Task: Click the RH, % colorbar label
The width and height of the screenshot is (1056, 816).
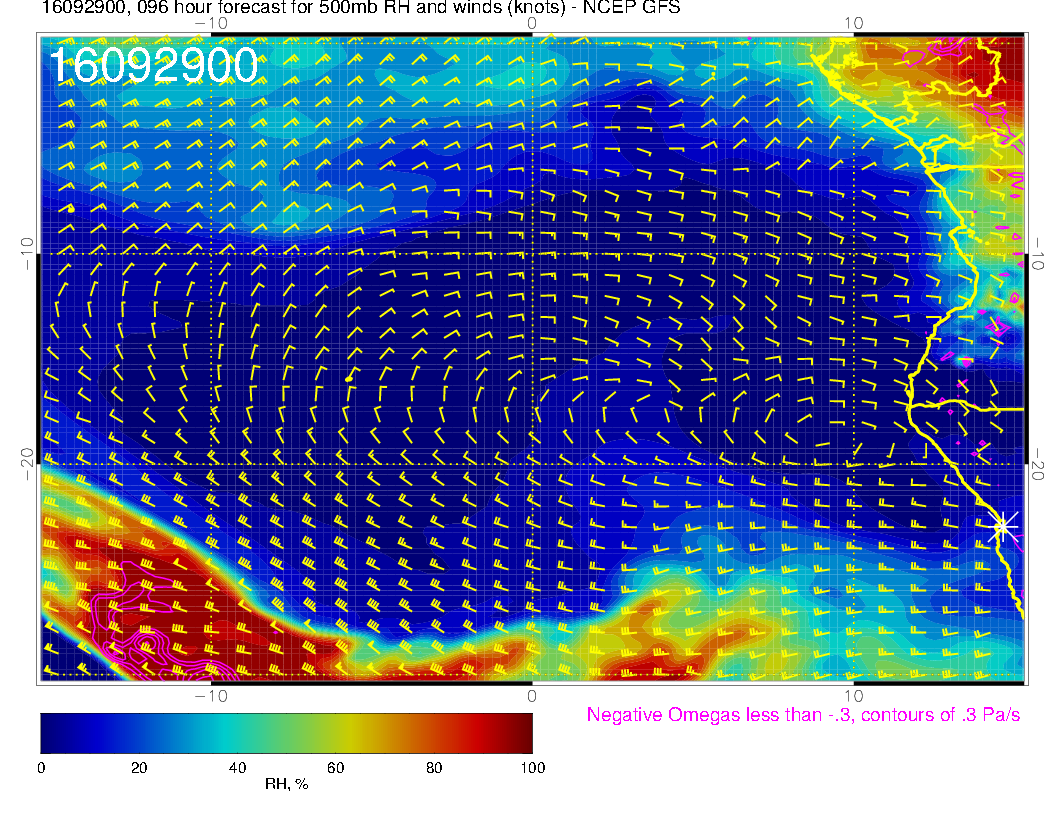Action: 286,785
